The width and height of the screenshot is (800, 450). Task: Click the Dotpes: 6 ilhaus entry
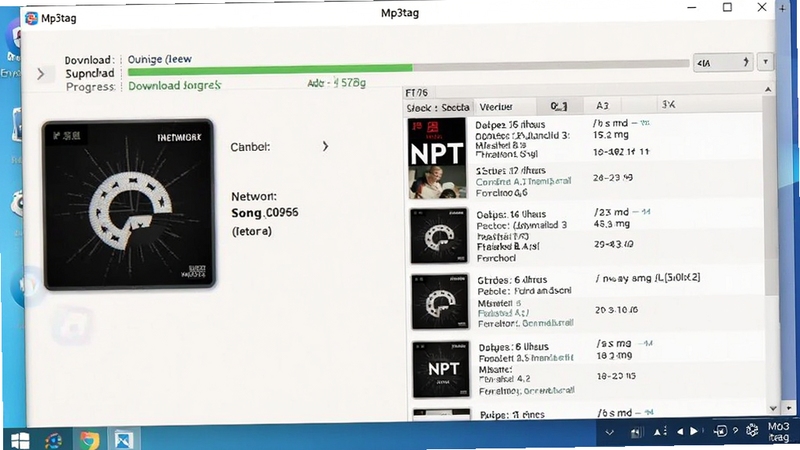click(513, 347)
